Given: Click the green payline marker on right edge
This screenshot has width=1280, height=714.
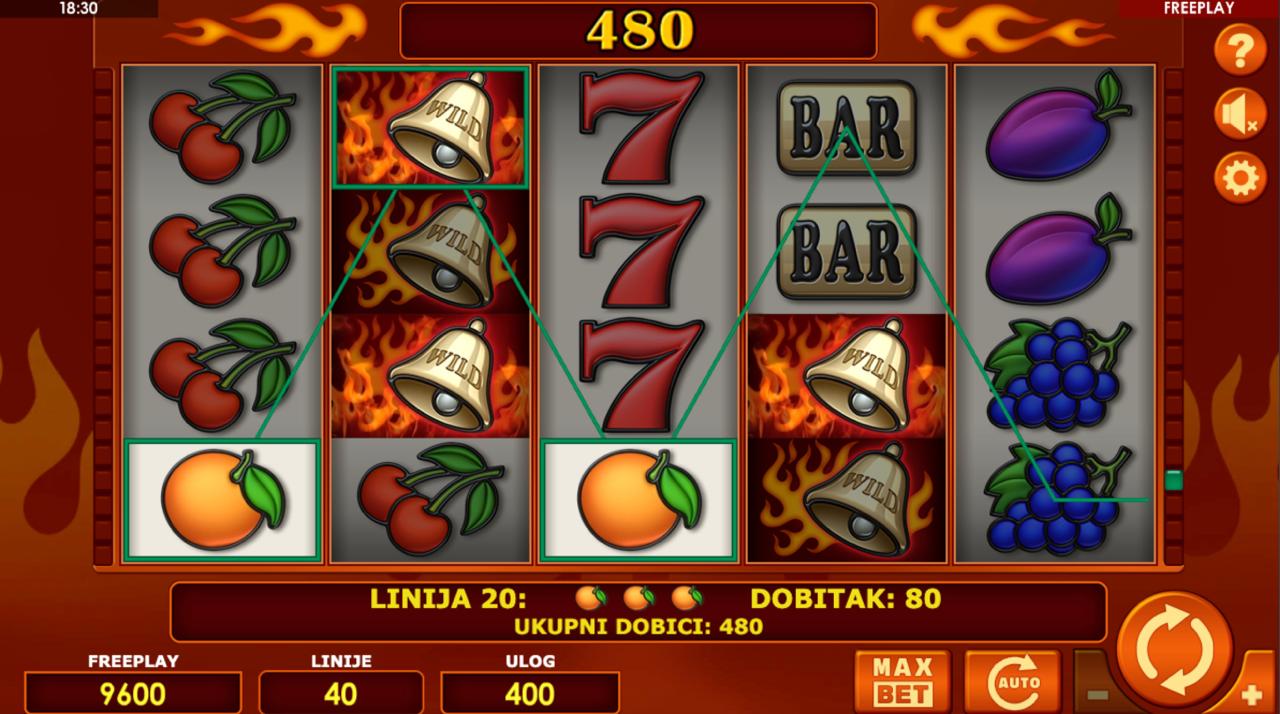Looking at the screenshot, I should tap(1173, 481).
